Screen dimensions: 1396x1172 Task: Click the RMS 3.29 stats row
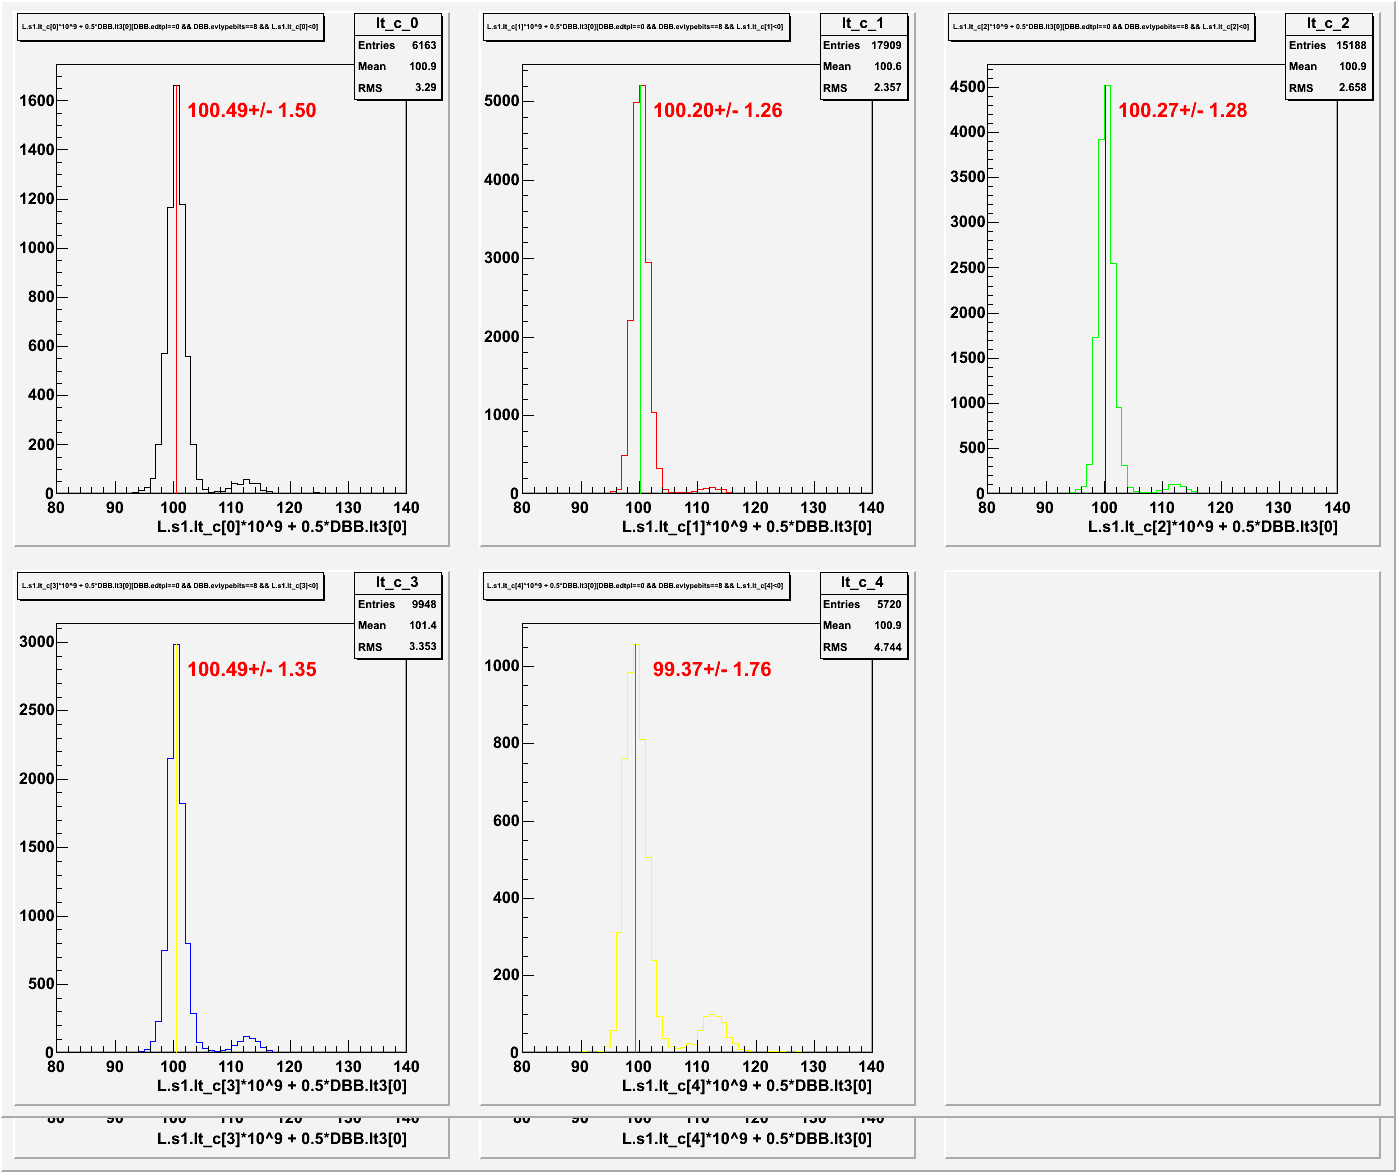pyautogui.click(x=397, y=88)
